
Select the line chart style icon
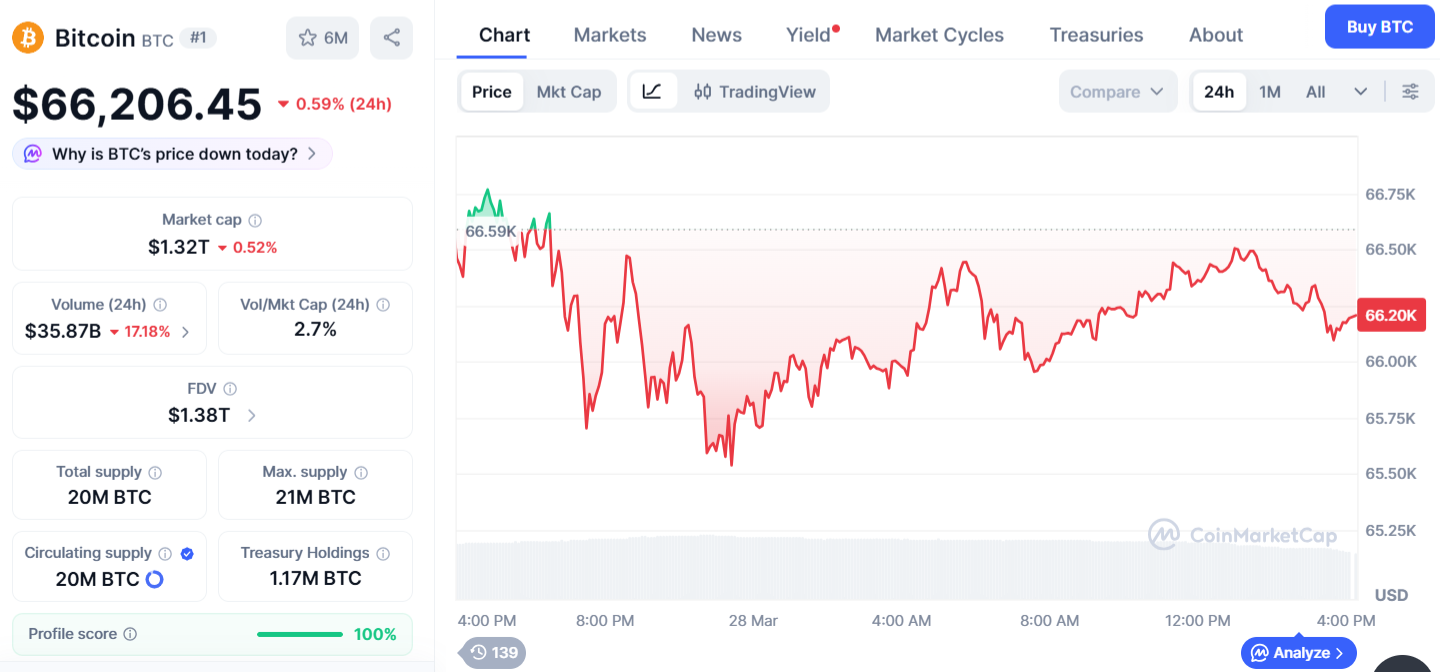[652, 91]
